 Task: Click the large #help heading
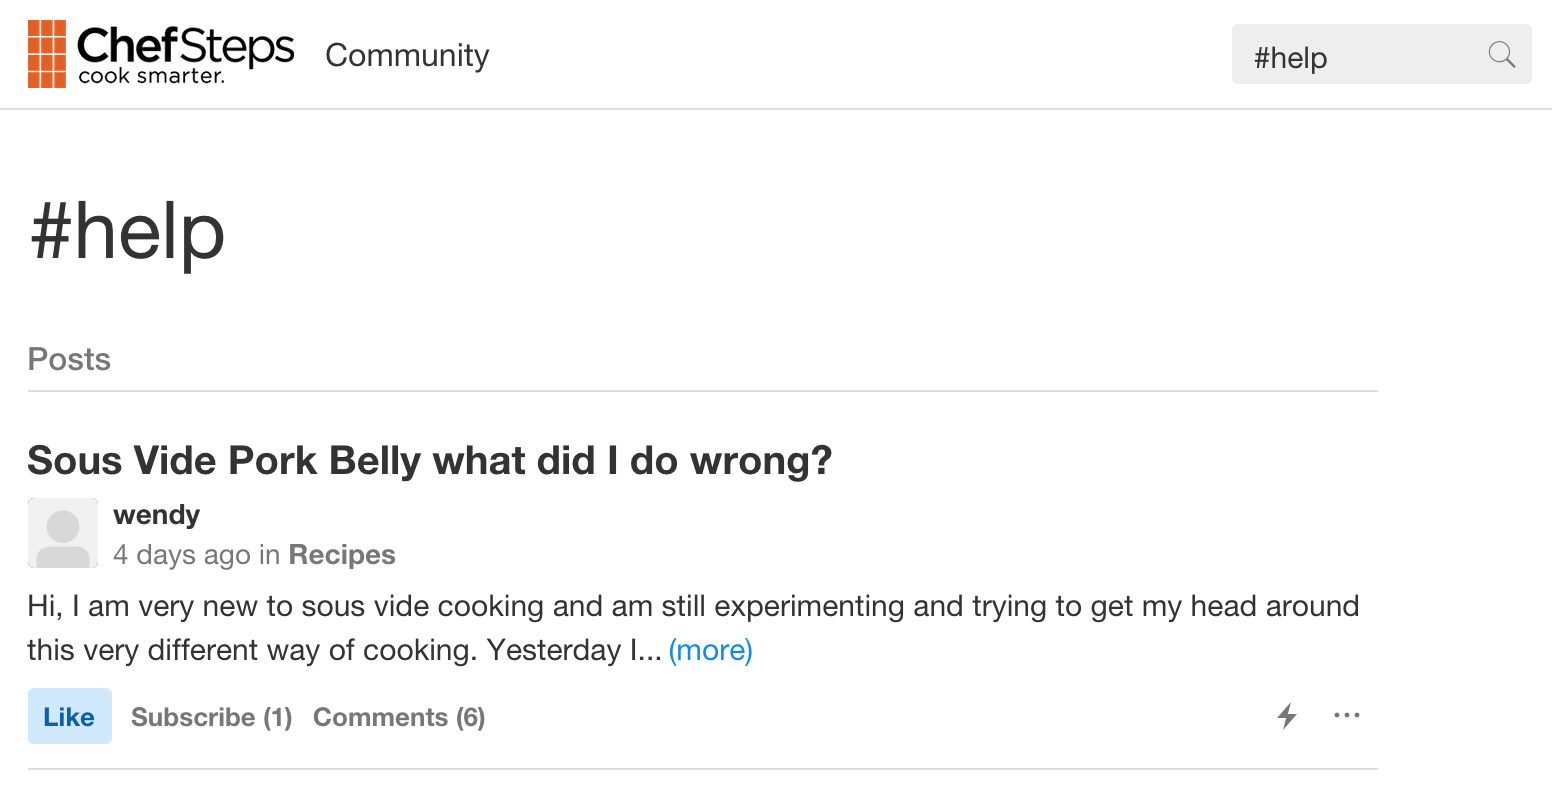(x=127, y=232)
